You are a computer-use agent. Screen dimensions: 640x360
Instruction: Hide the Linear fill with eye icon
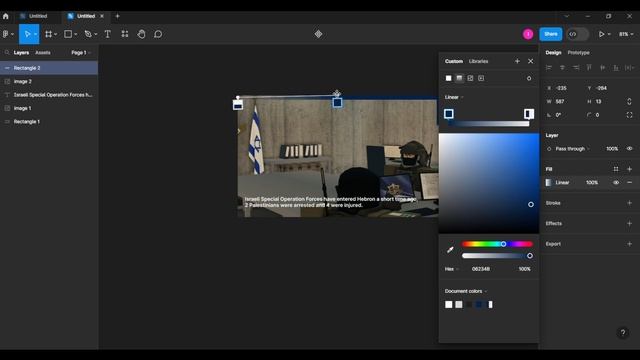616,182
